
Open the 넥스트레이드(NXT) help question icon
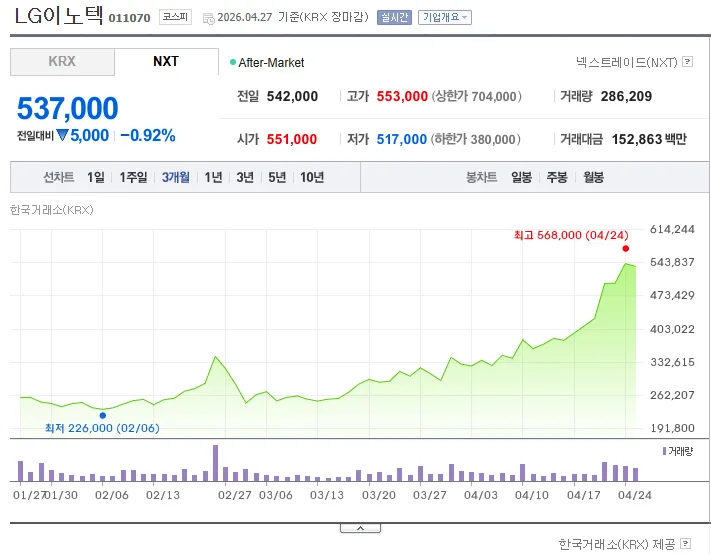click(687, 62)
